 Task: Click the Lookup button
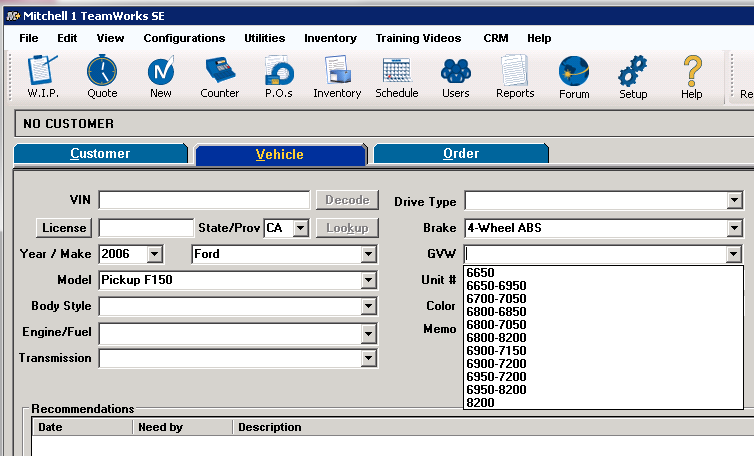[347, 228]
